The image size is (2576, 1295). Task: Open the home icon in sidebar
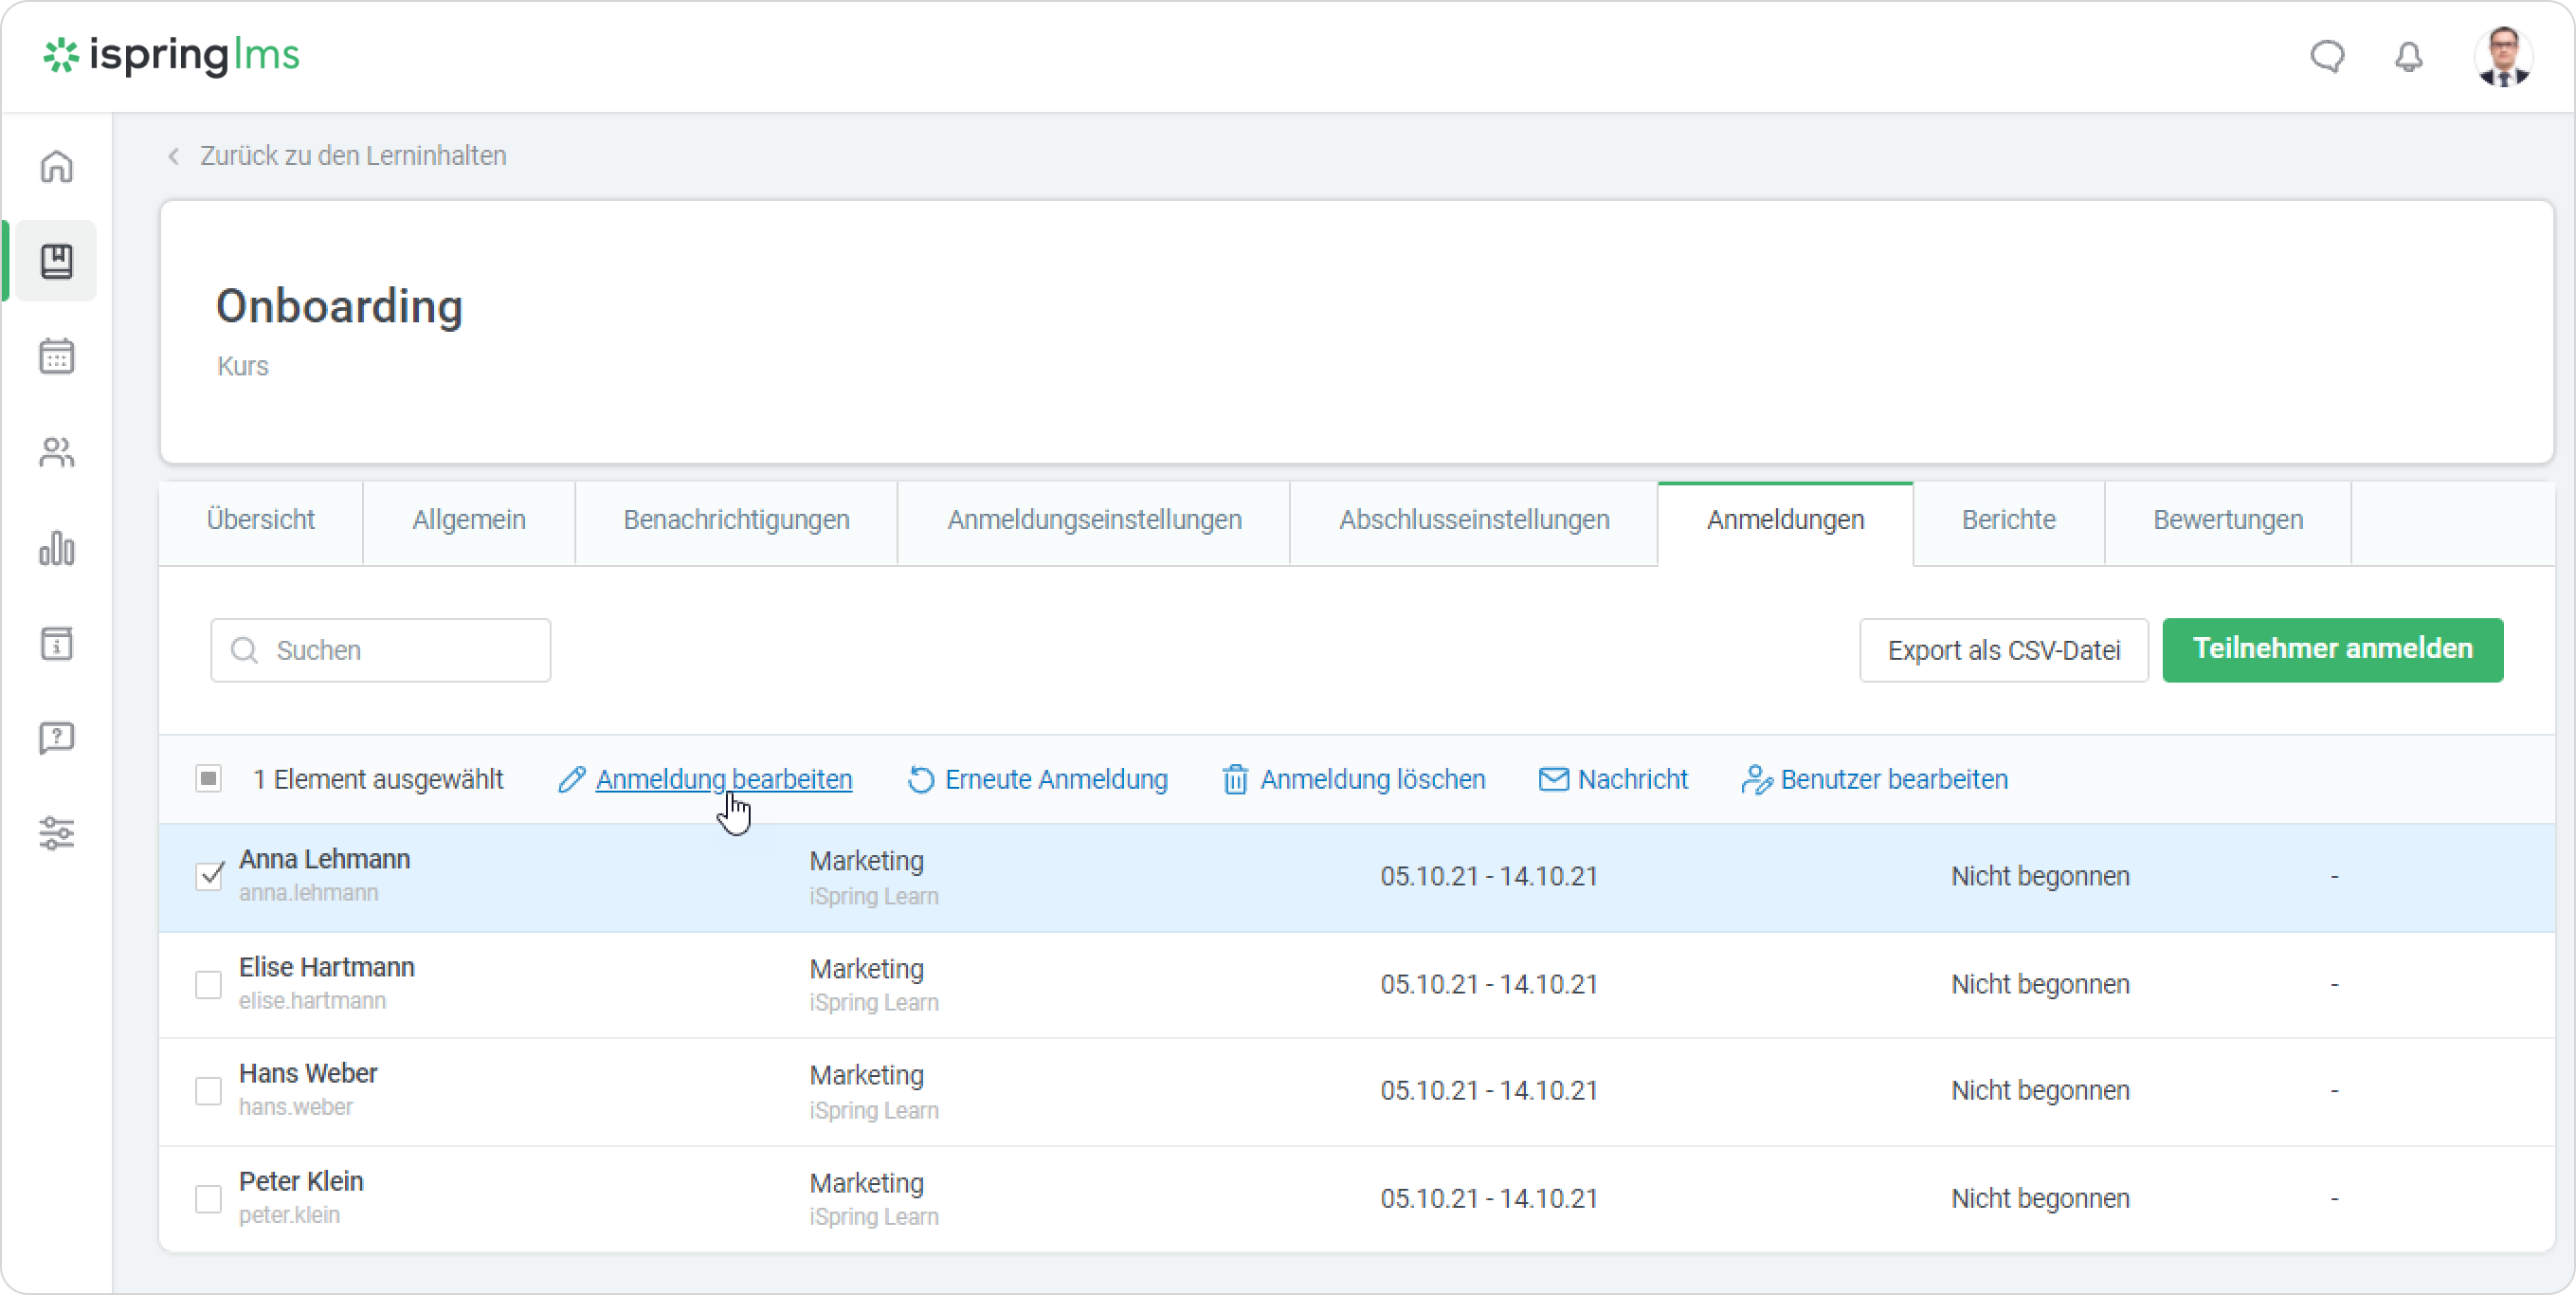point(57,166)
